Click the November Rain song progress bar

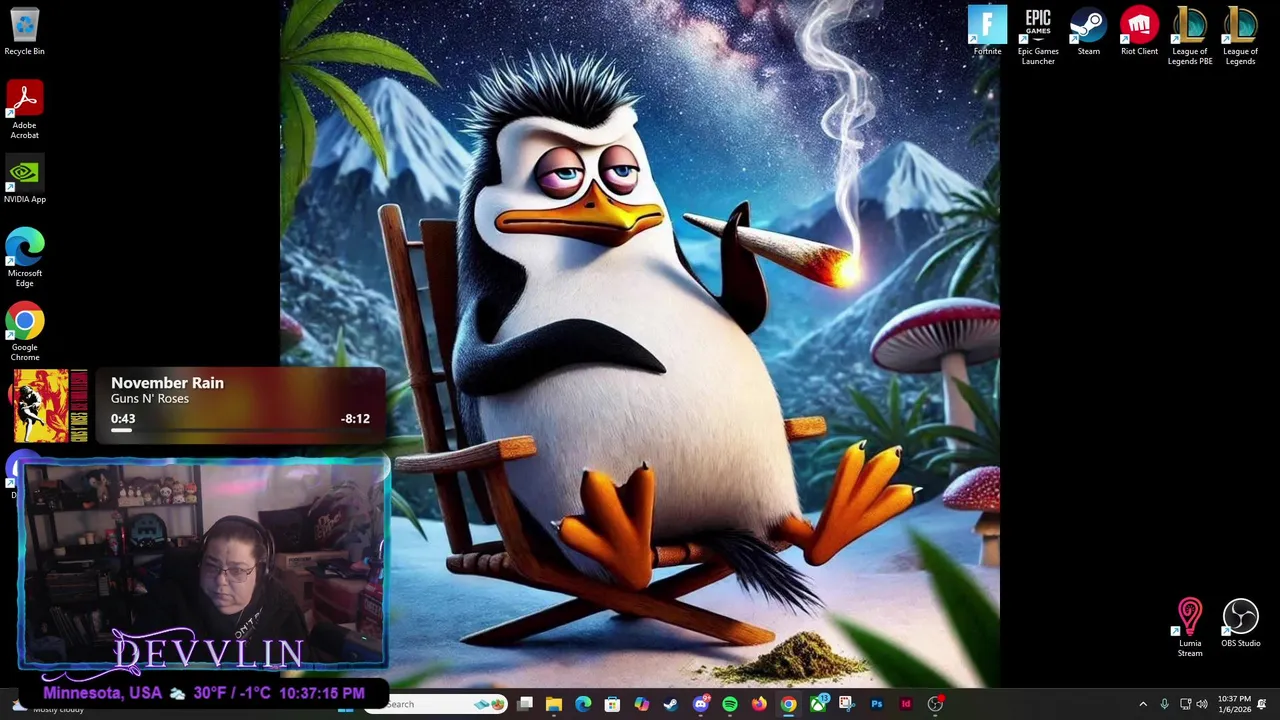pyautogui.click(x=240, y=430)
